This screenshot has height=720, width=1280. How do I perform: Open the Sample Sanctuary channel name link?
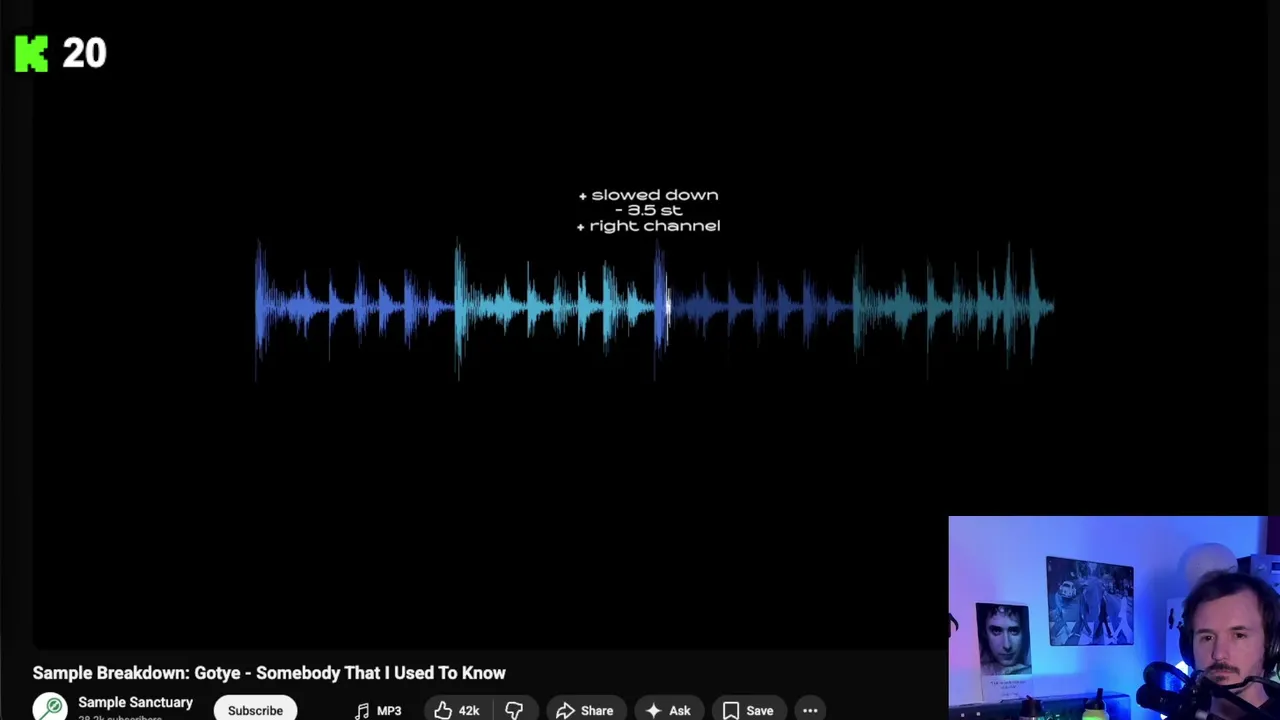tap(135, 703)
